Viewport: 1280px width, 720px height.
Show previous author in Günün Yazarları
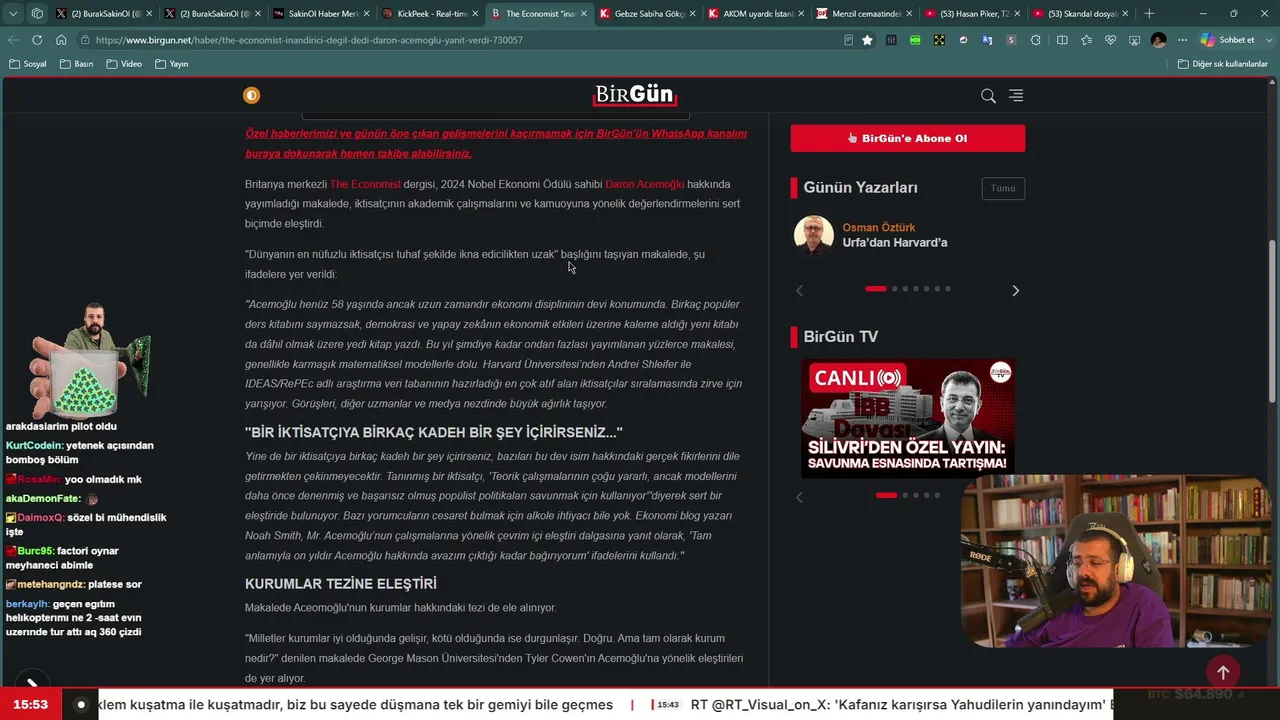(799, 291)
